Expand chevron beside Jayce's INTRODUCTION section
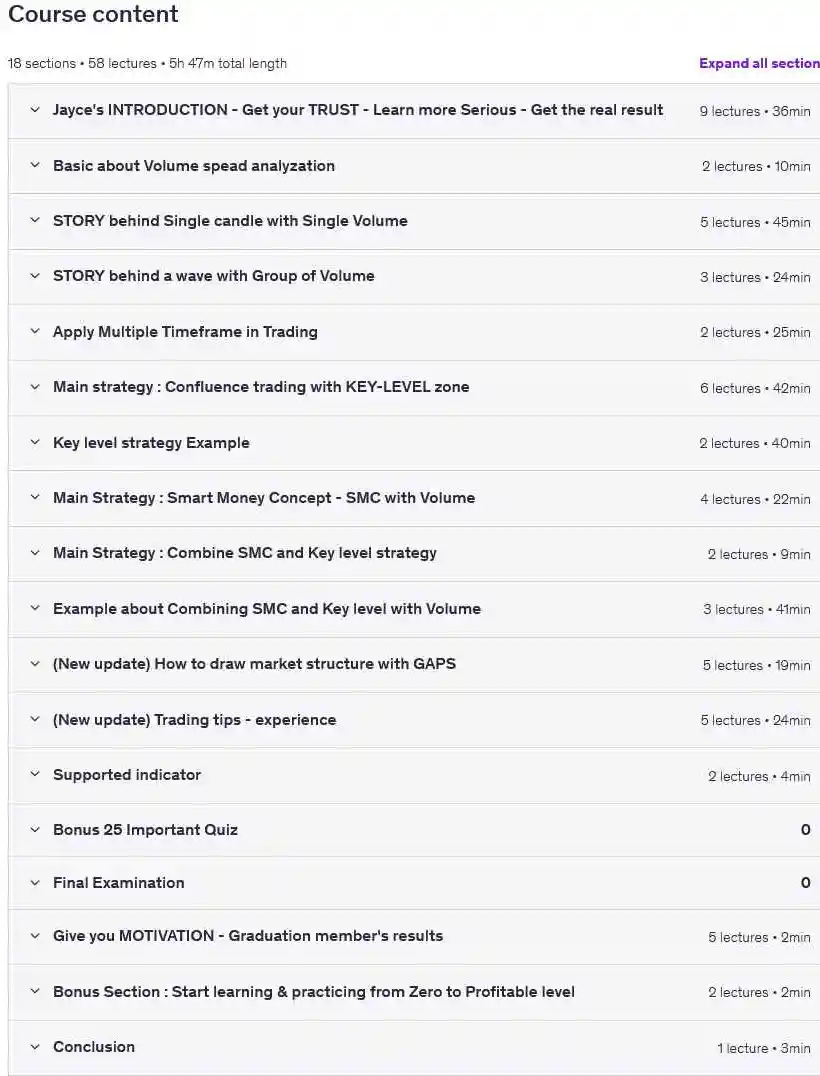The image size is (820, 1076). tap(35, 110)
